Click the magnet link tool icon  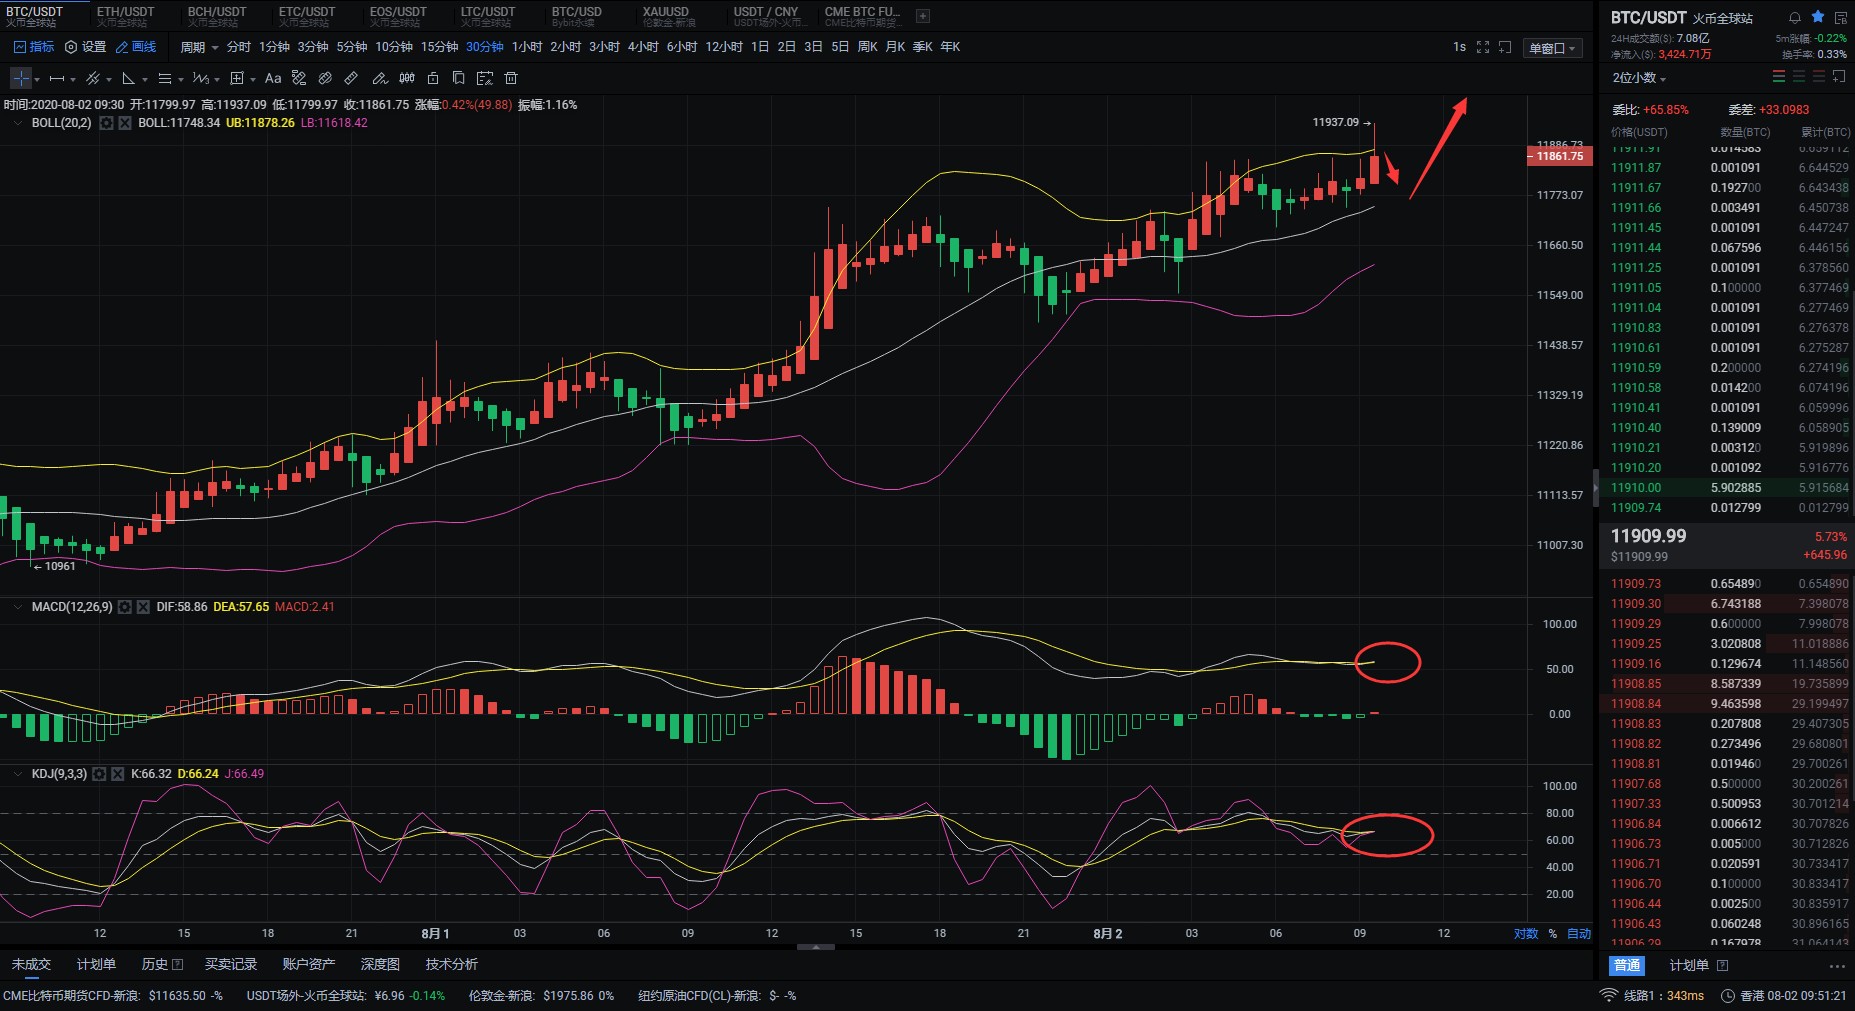(x=325, y=78)
